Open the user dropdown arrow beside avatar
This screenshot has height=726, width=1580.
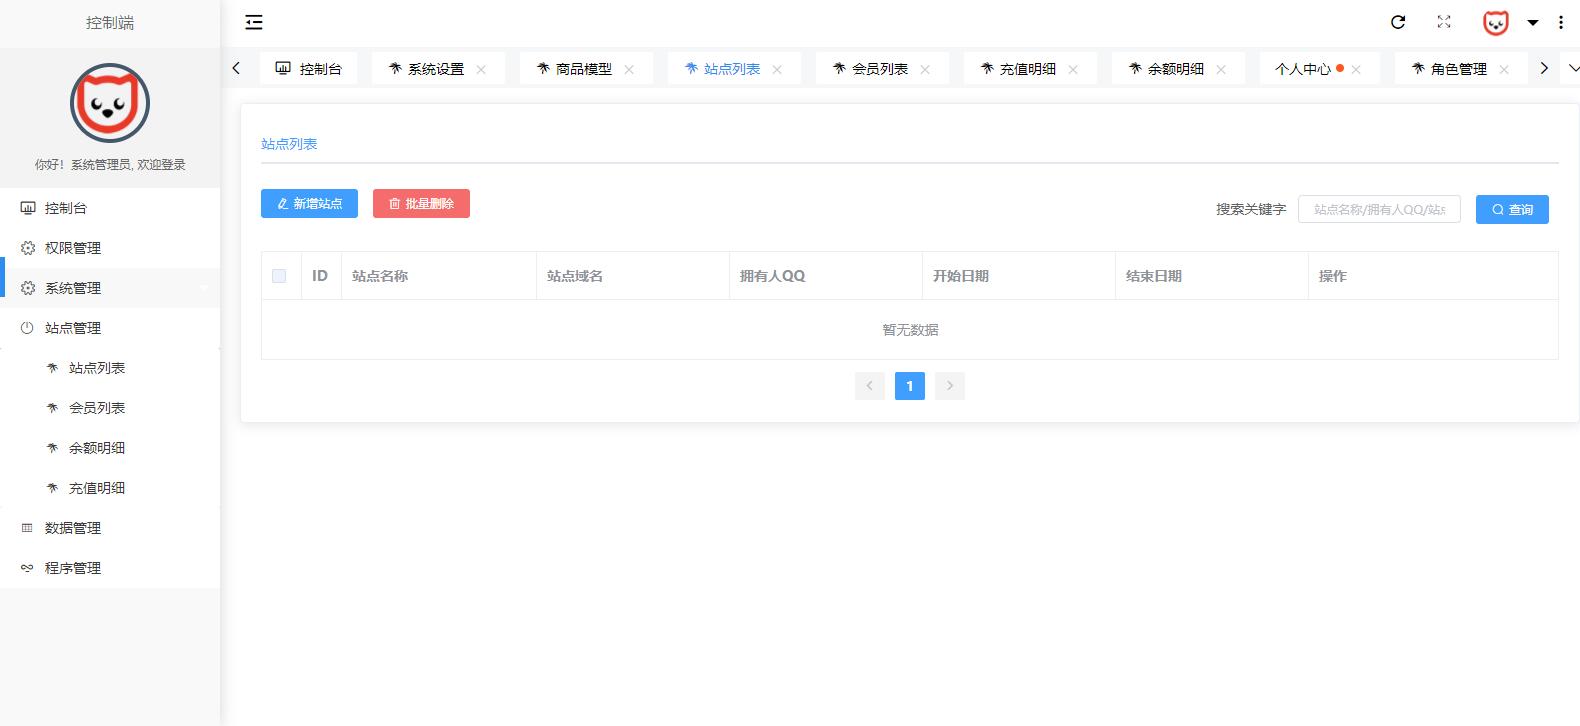click(x=1532, y=22)
